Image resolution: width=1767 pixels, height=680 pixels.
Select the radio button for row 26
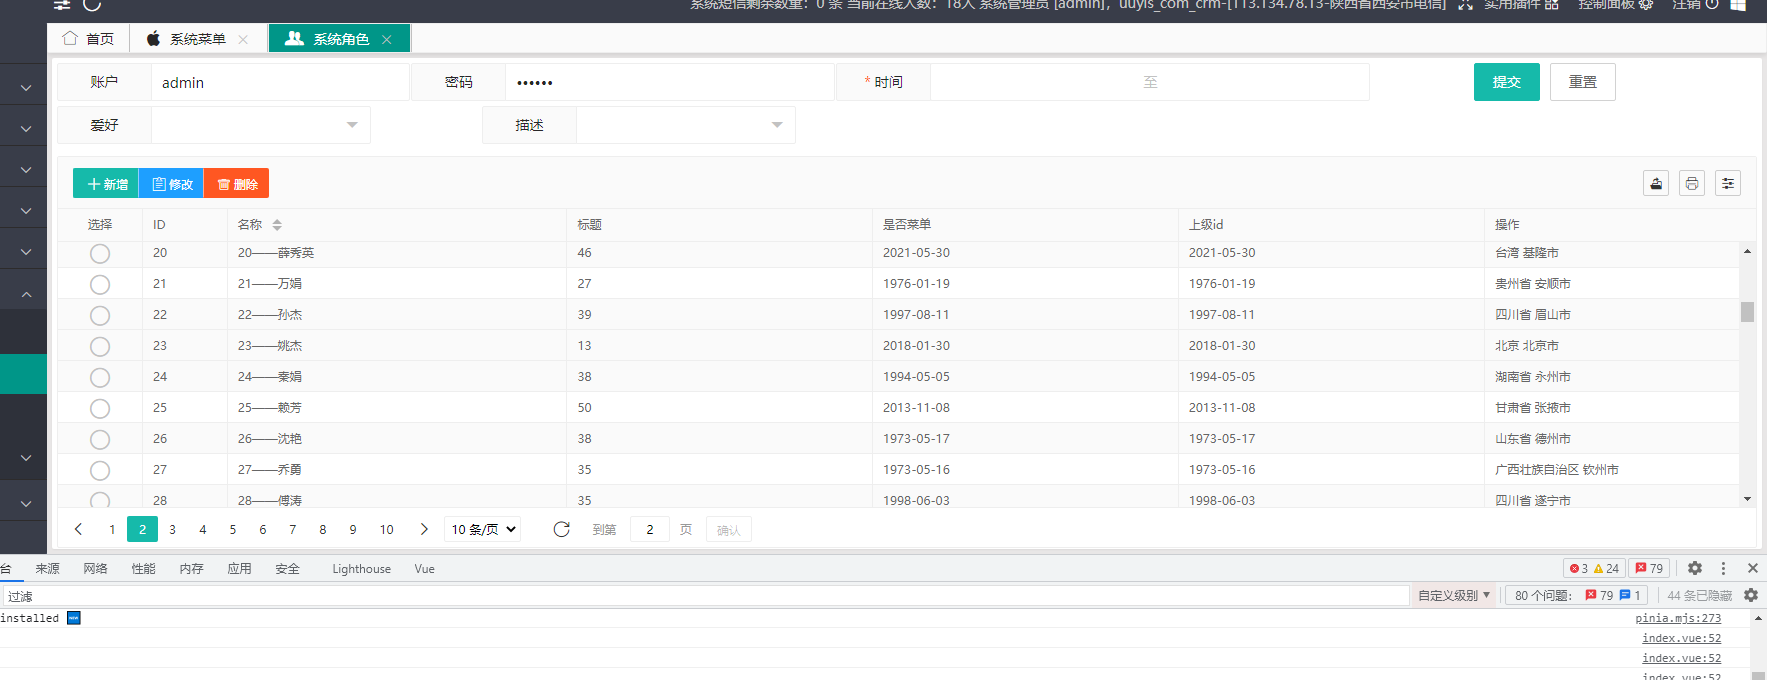tap(100, 439)
